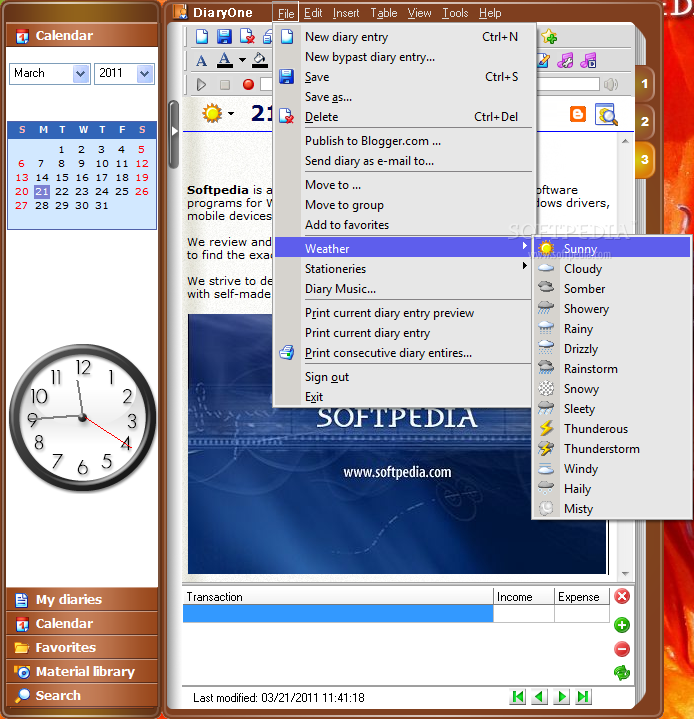Open Search sidebar section
The width and height of the screenshot is (694, 719).
point(82,695)
